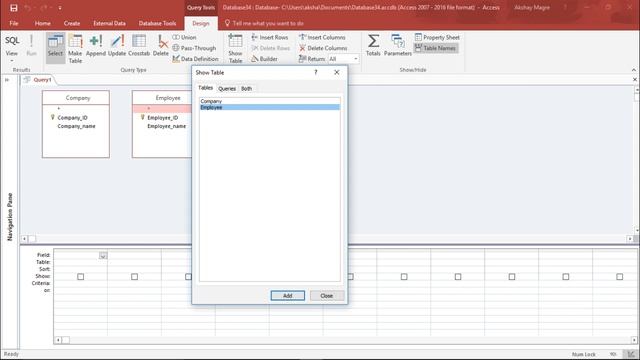Viewport: 640px width, 360px height.
Task: Choose the Make Table query type
Action: pos(75,49)
